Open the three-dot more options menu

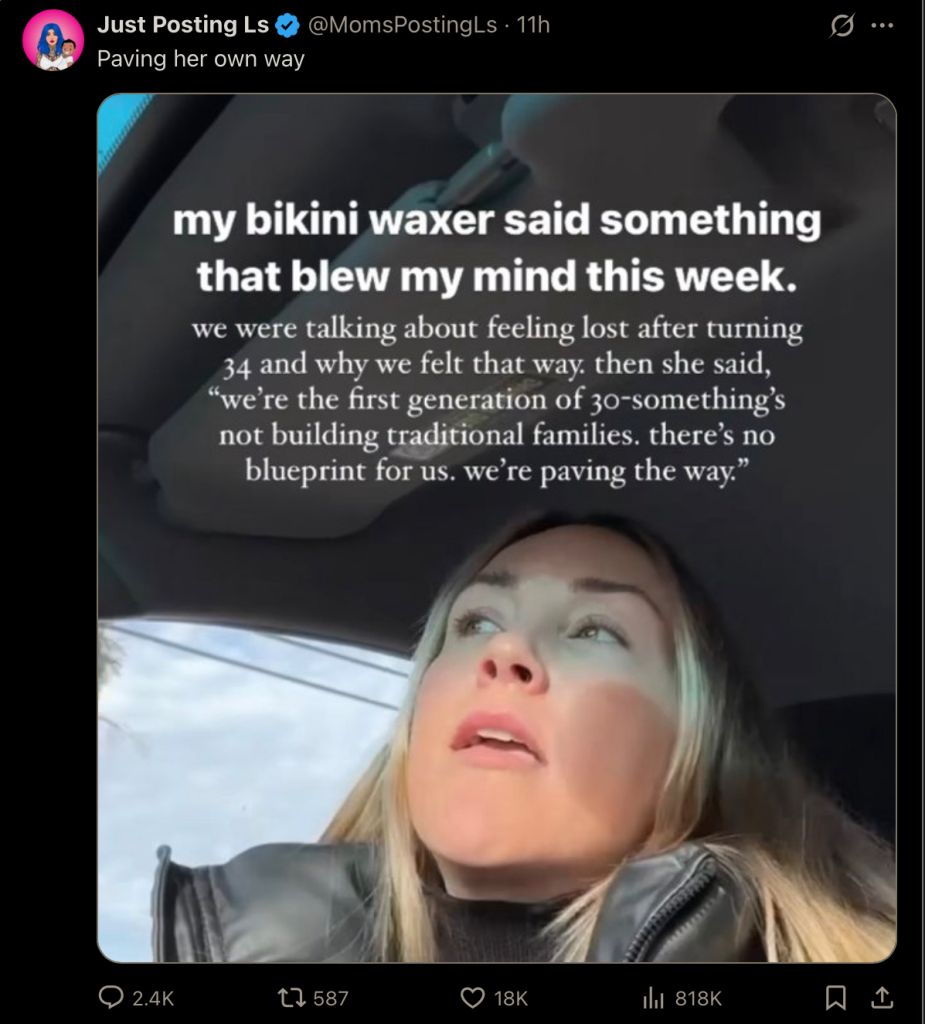click(x=882, y=25)
